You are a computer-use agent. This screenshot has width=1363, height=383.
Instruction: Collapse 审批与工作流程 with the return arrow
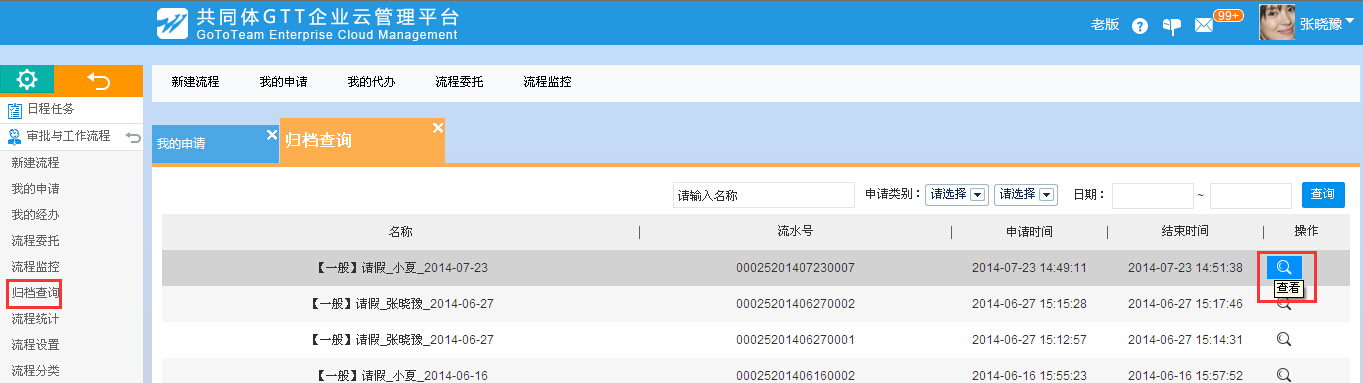pyautogui.click(x=133, y=137)
